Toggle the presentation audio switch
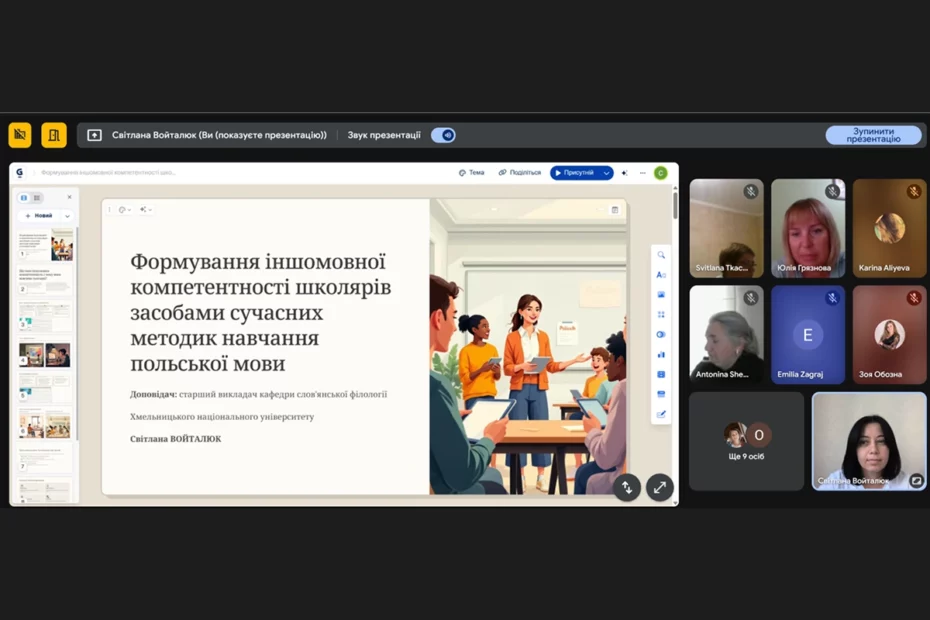The height and width of the screenshot is (620, 930). tap(443, 135)
